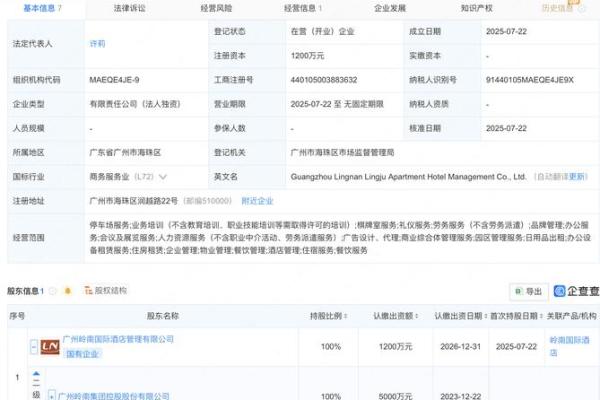This screenshot has width=600, height=400.
Task: Select organization code MAEQE4JE-9
Action: (x=114, y=80)
